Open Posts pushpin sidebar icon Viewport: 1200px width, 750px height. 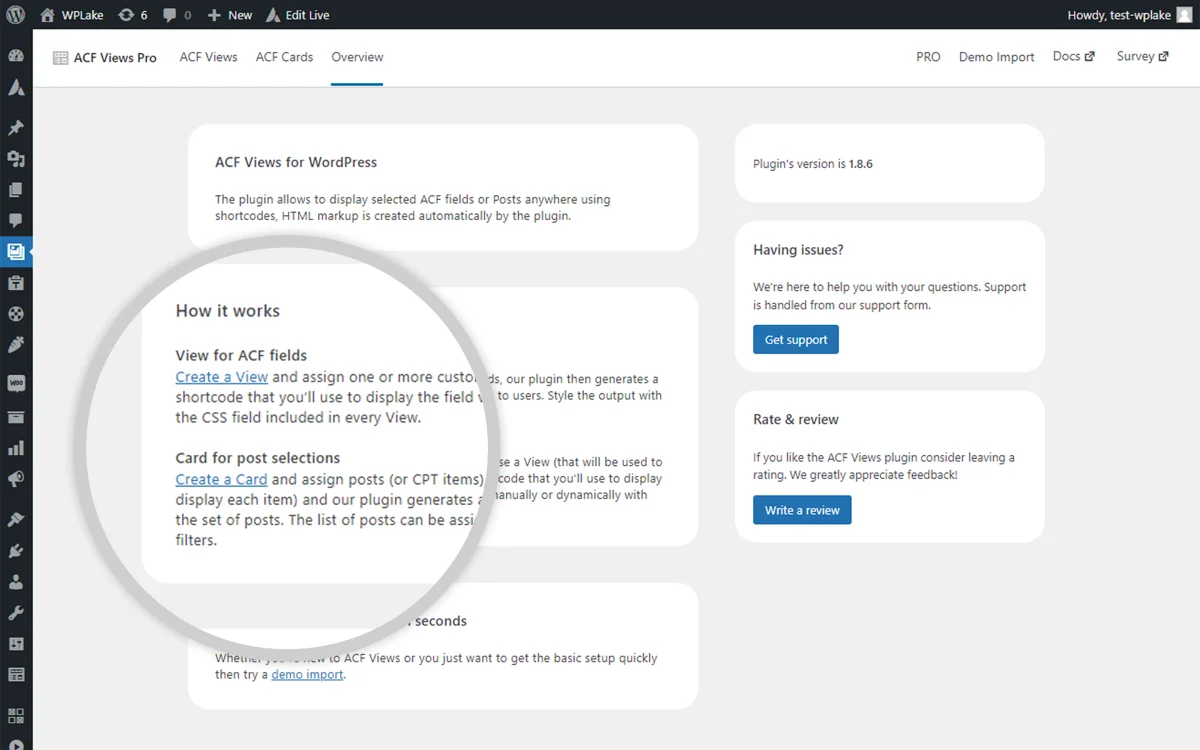coord(16,128)
